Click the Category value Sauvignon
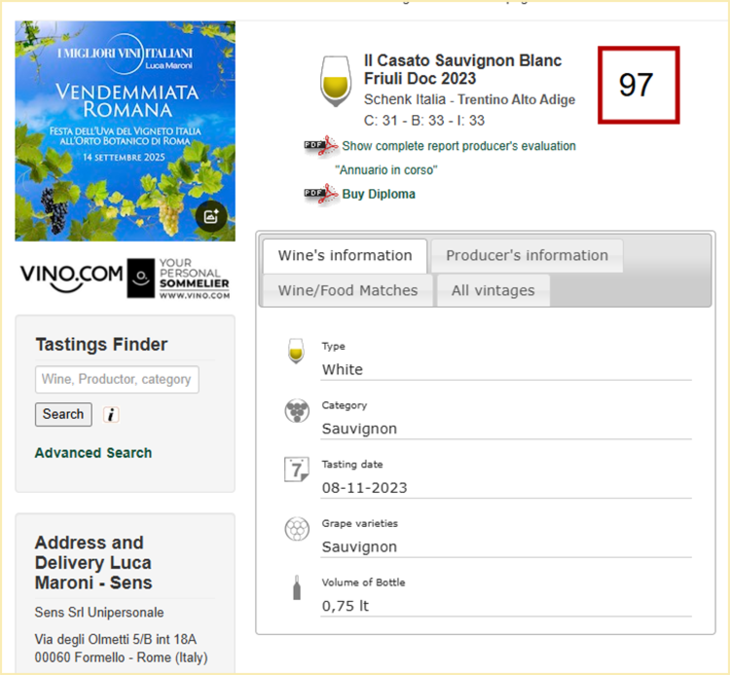Image resolution: width=730 pixels, height=675 pixels. click(359, 429)
